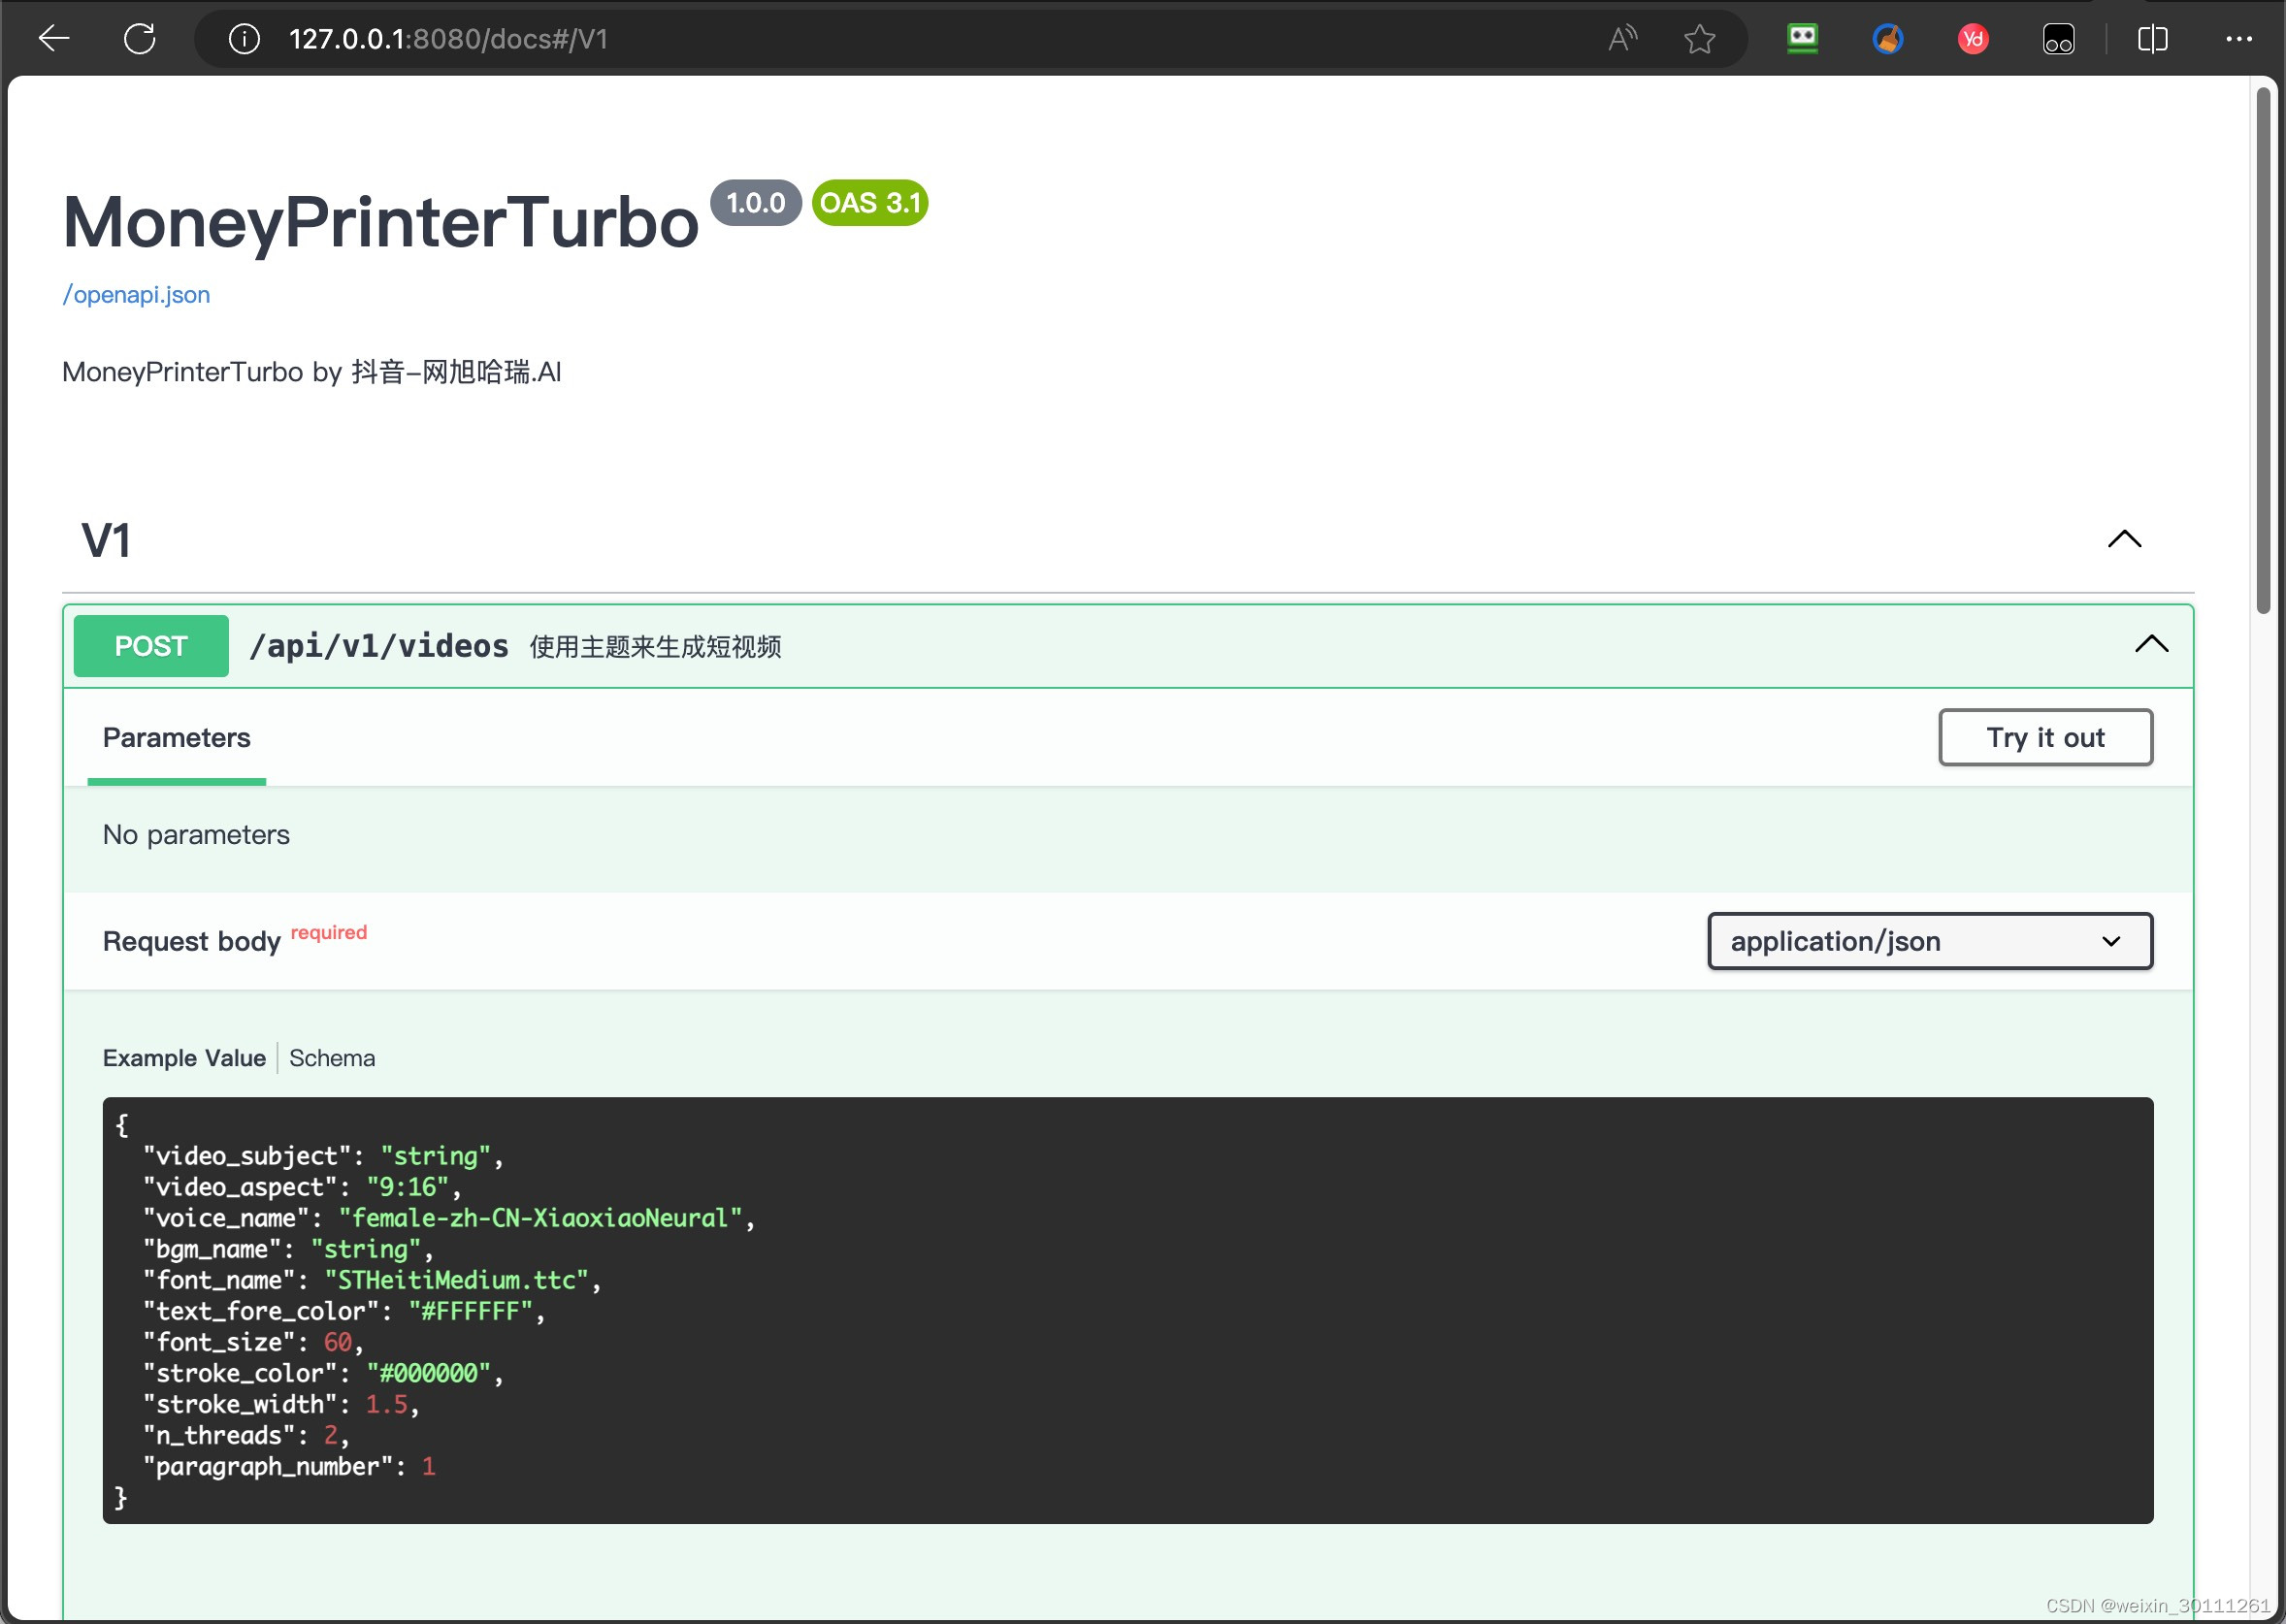Click the browser back arrow
2286x1624 pixels.
coord(54,39)
